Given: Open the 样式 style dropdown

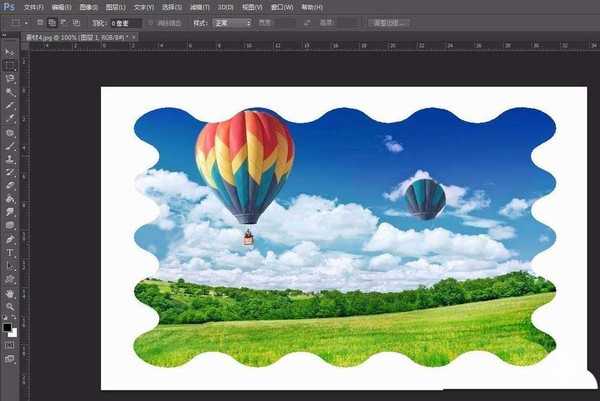Looking at the screenshot, I should pos(234,21).
